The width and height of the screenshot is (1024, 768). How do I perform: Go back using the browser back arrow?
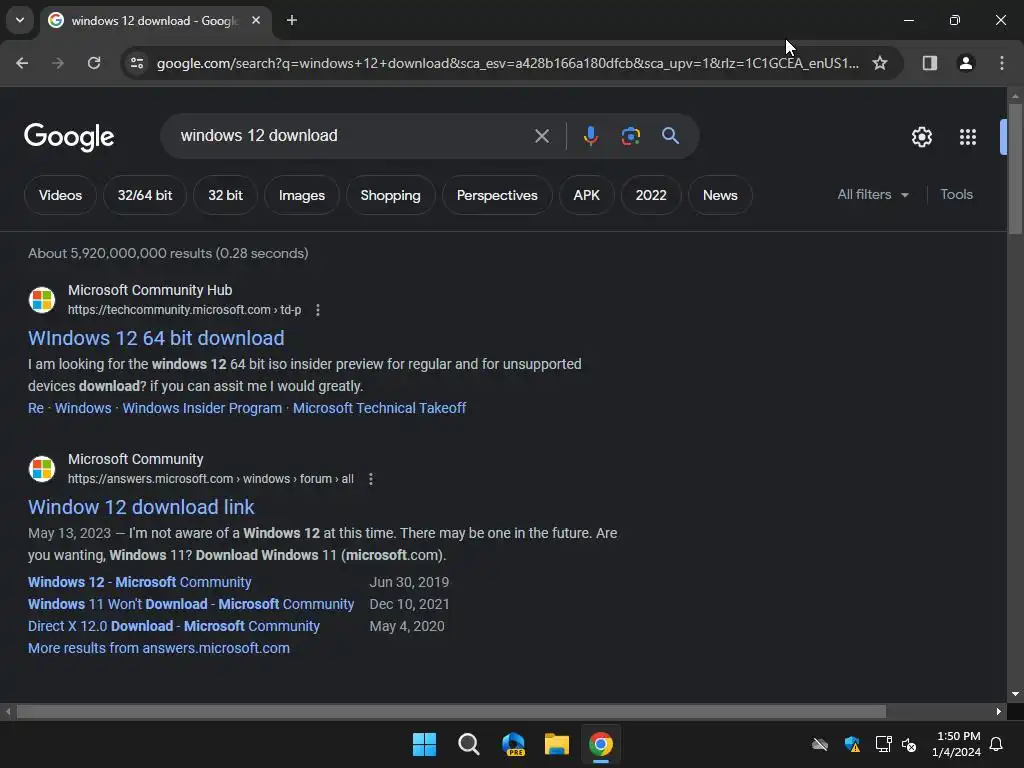22,63
